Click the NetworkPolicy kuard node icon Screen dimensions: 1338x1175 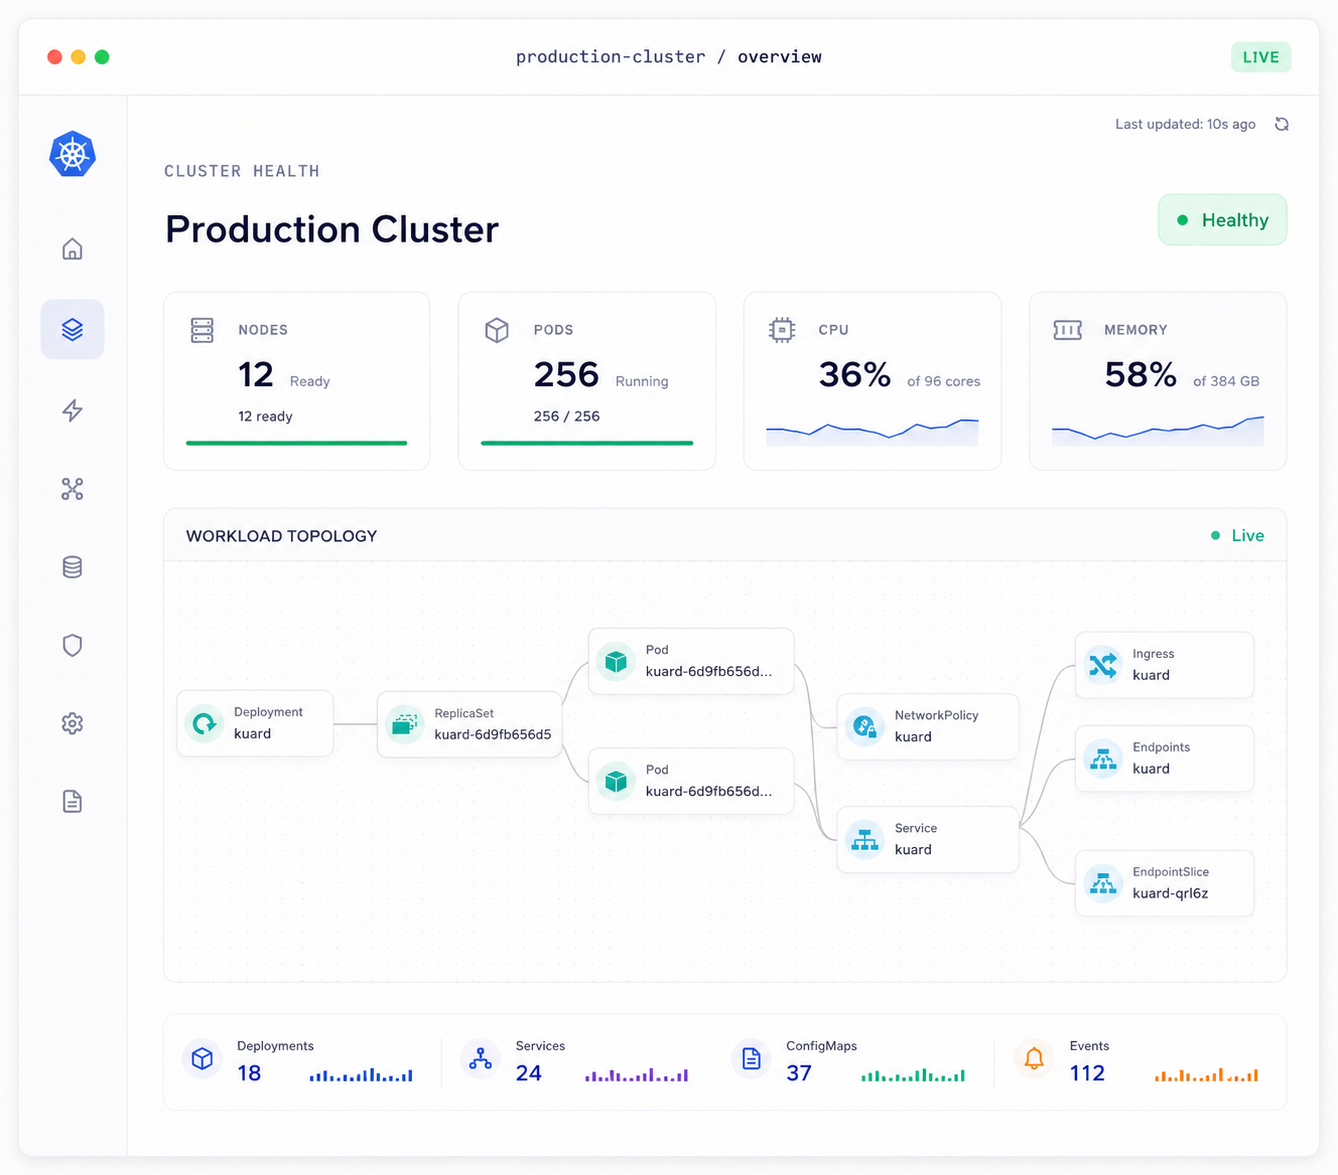point(864,726)
